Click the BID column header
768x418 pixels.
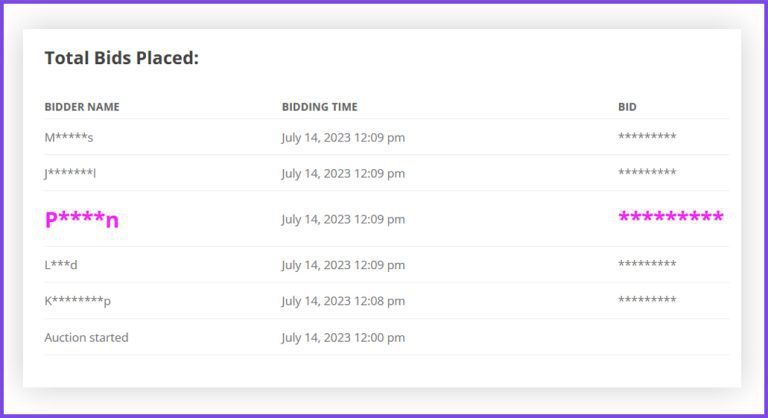[x=627, y=107]
